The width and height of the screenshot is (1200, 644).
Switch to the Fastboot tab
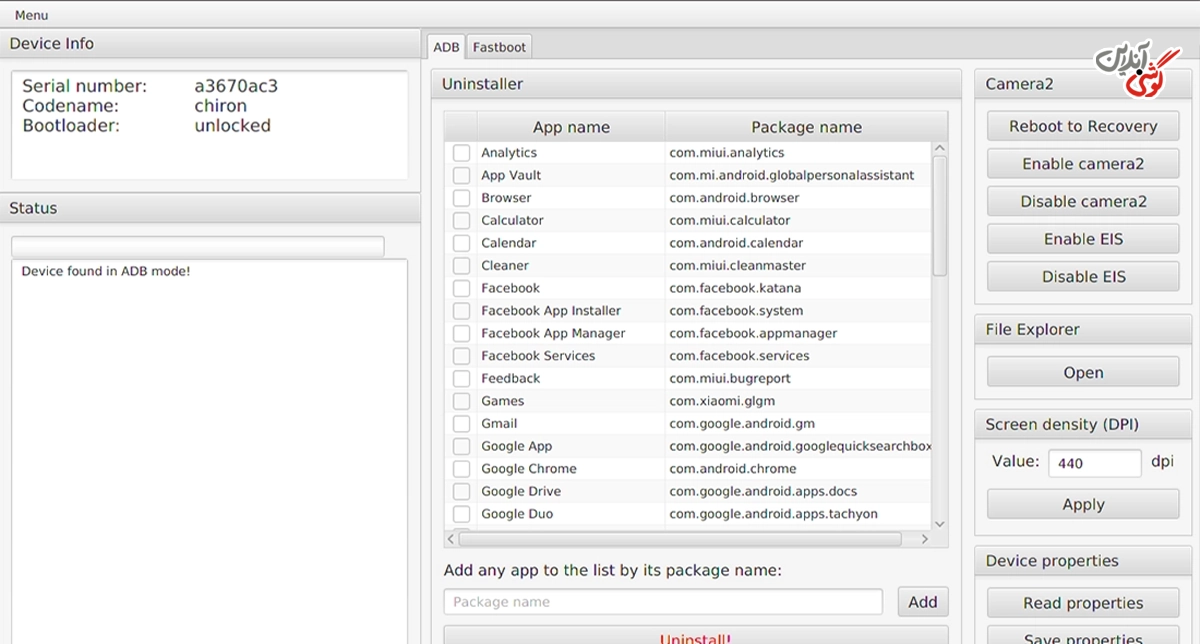[x=499, y=47]
